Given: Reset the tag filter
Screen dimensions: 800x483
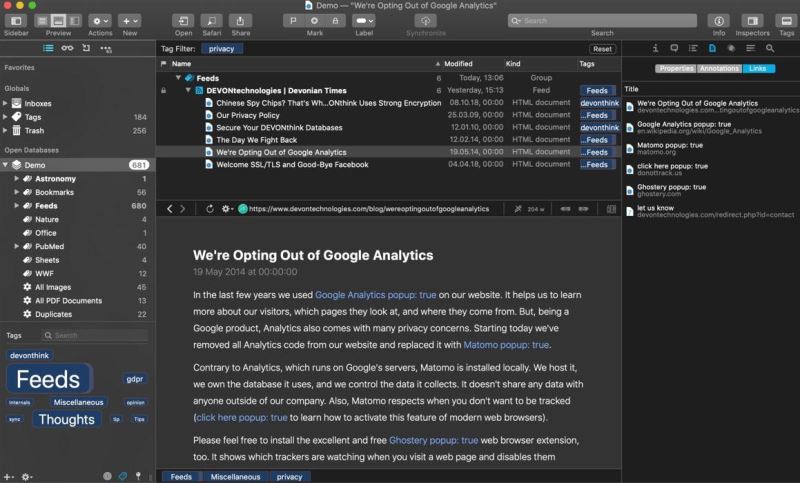Looking at the screenshot, I should coord(602,49).
